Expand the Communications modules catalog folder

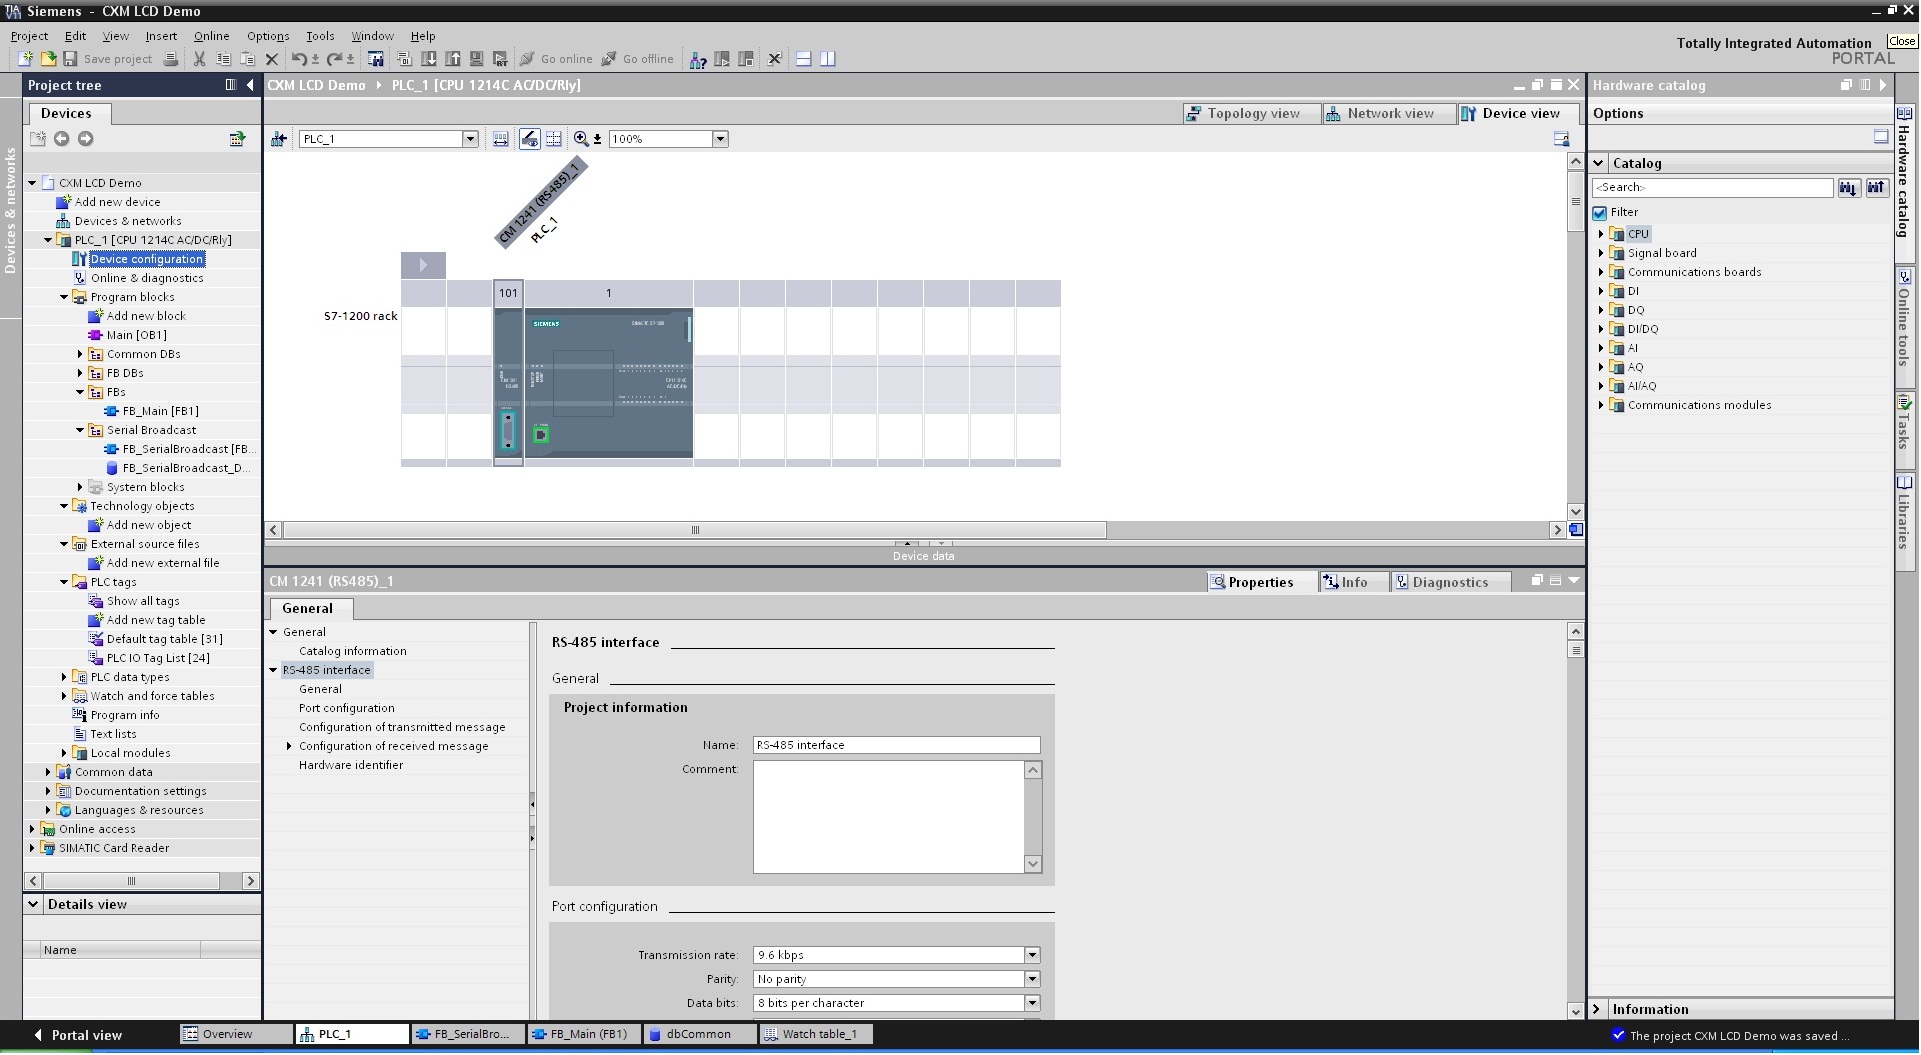coord(1601,405)
